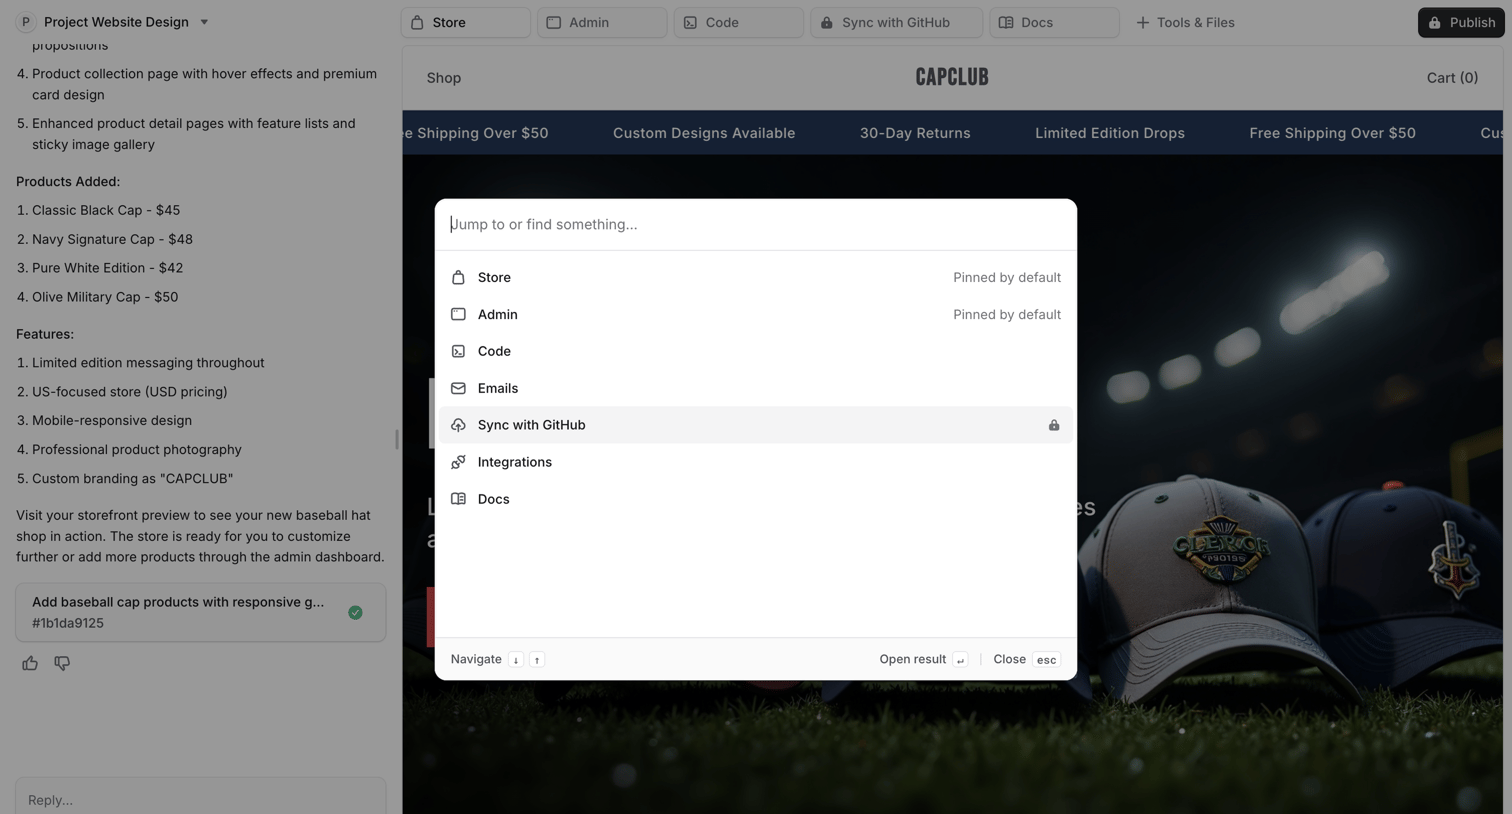Click the green checkmark on commit card
The height and width of the screenshot is (814, 1512).
(355, 612)
